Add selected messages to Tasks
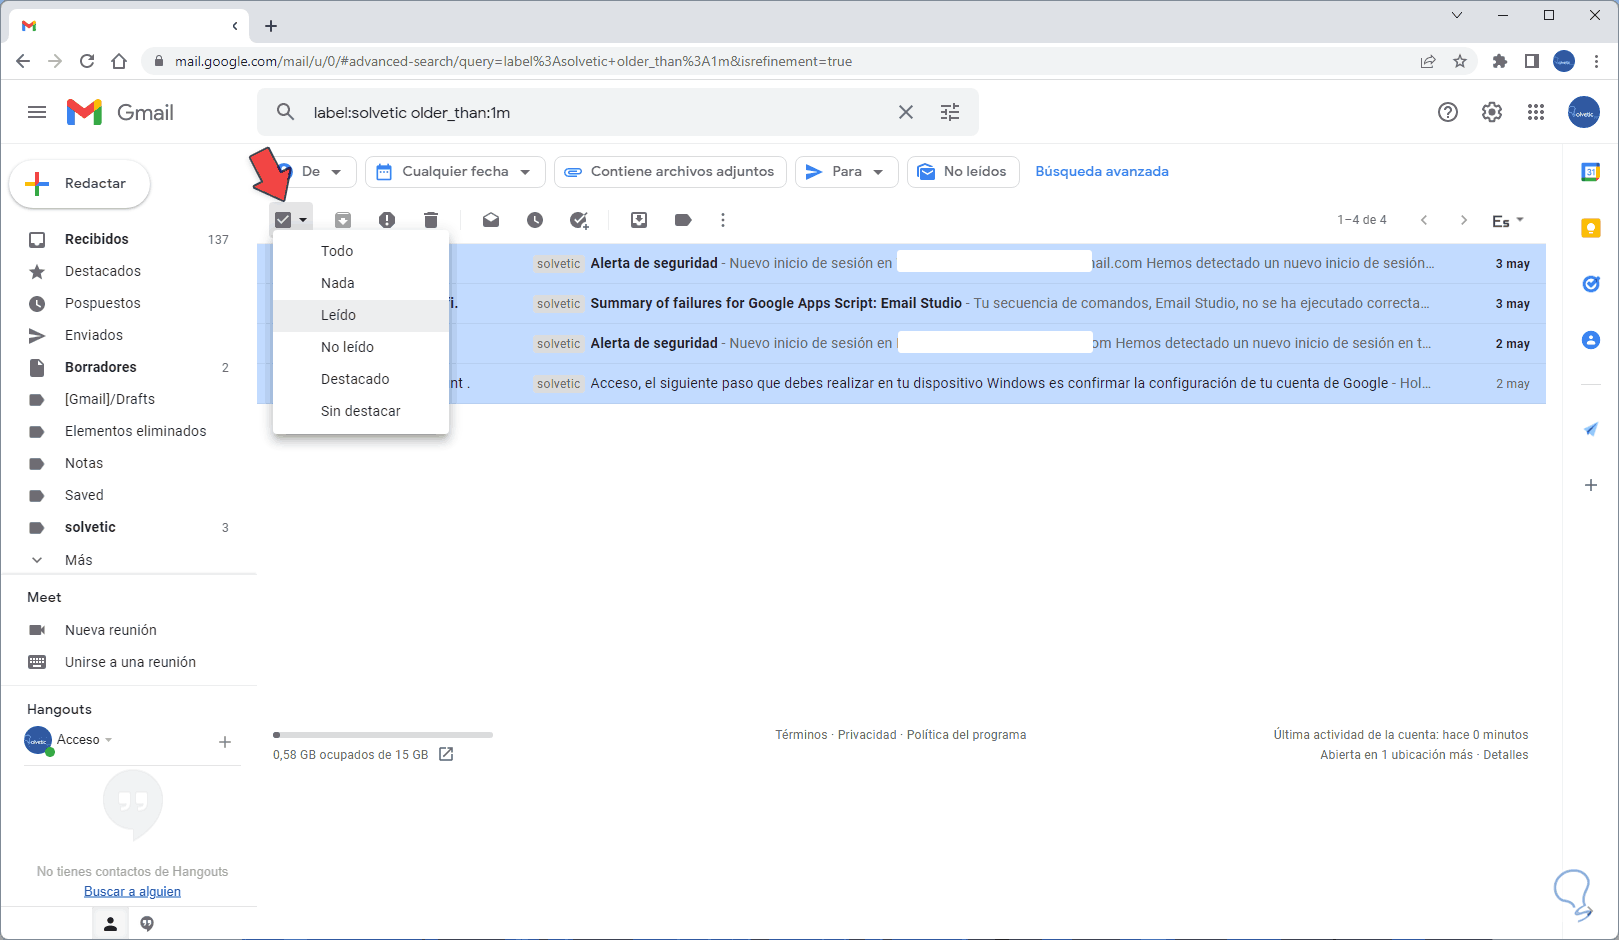This screenshot has height=940, width=1619. click(x=579, y=220)
